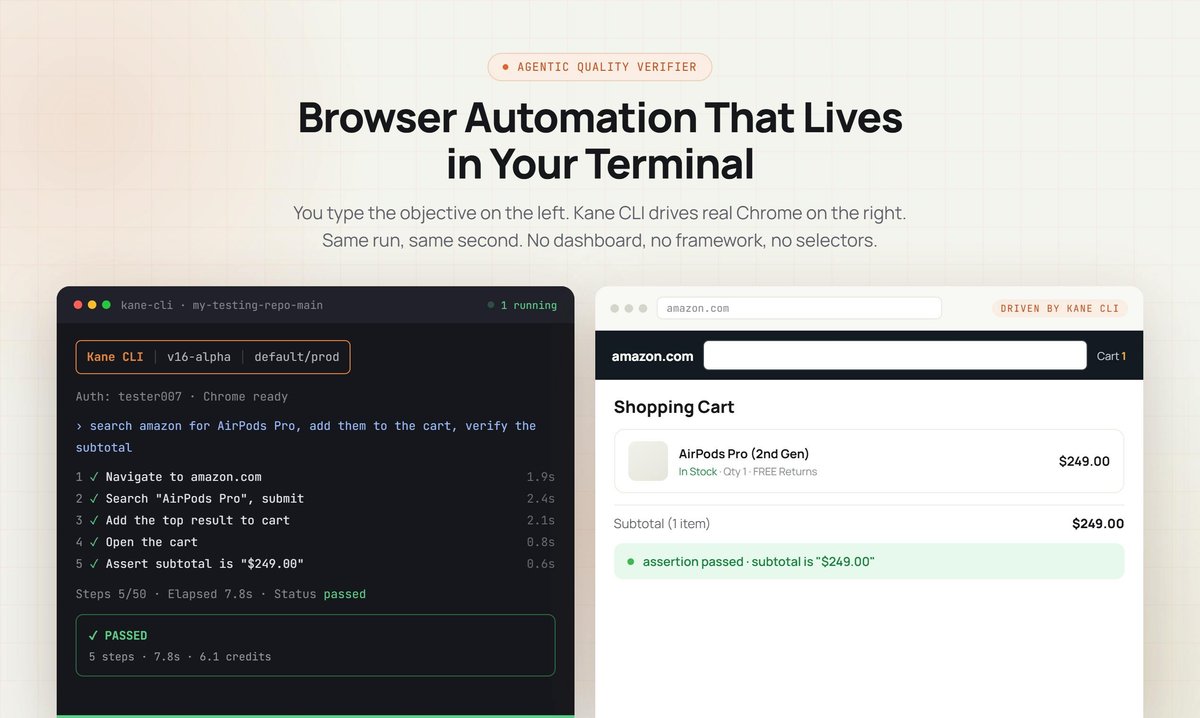This screenshot has height=718, width=1200.
Task: Click the 5 steps 7.8s 6.1 credits summary
Action: [x=180, y=657]
